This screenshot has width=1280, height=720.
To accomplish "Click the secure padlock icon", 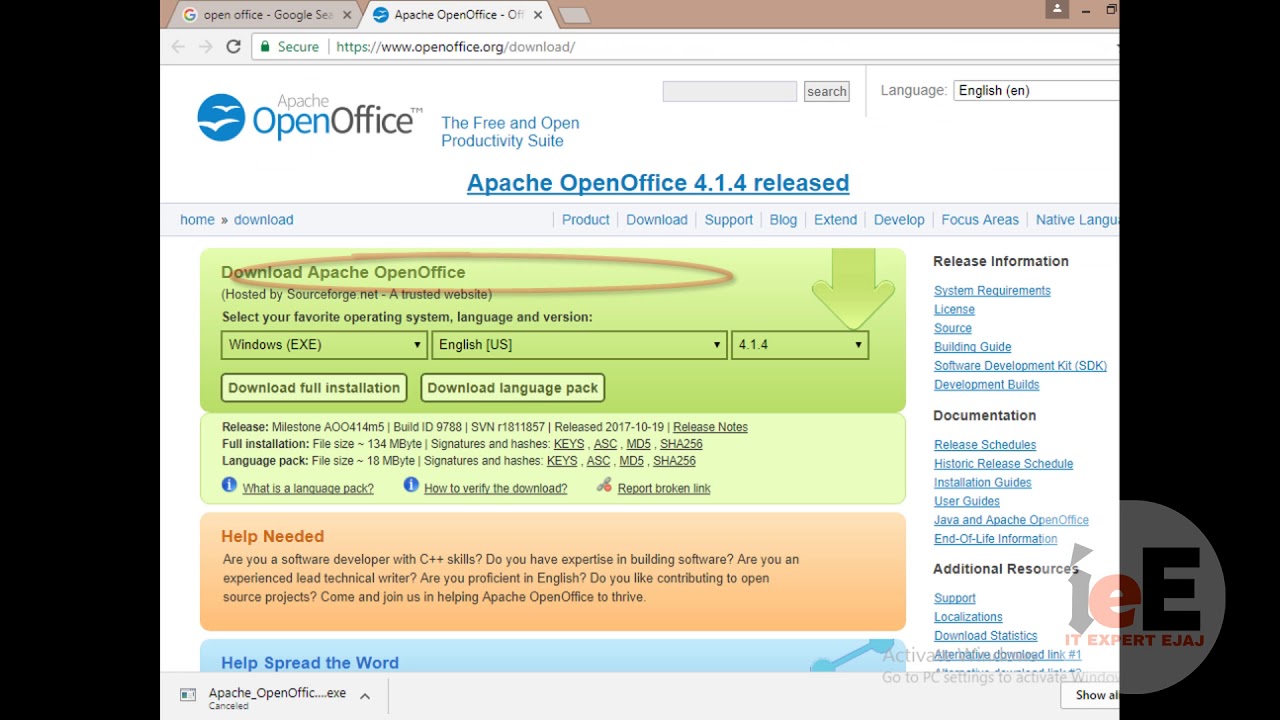I will coord(265,47).
